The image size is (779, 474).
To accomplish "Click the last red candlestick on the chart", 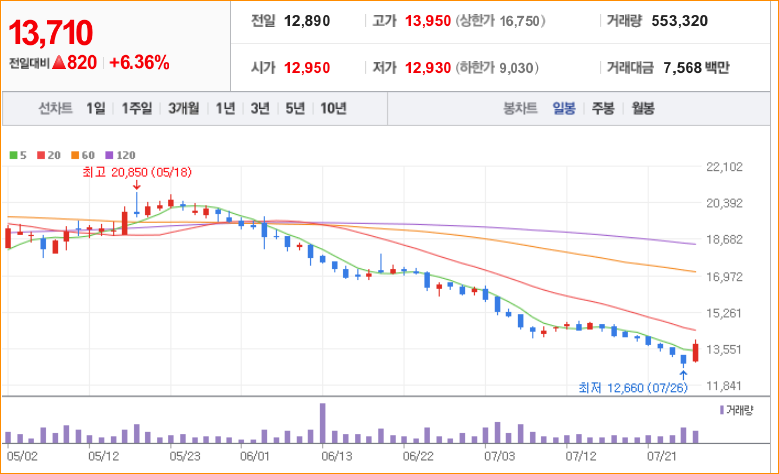I will [x=696, y=352].
